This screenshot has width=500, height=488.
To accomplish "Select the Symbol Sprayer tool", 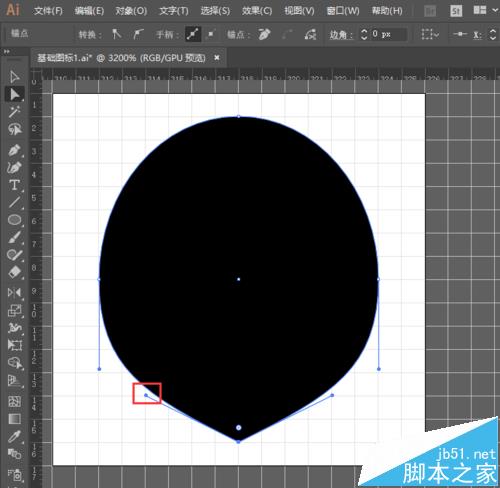I will [14, 474].
